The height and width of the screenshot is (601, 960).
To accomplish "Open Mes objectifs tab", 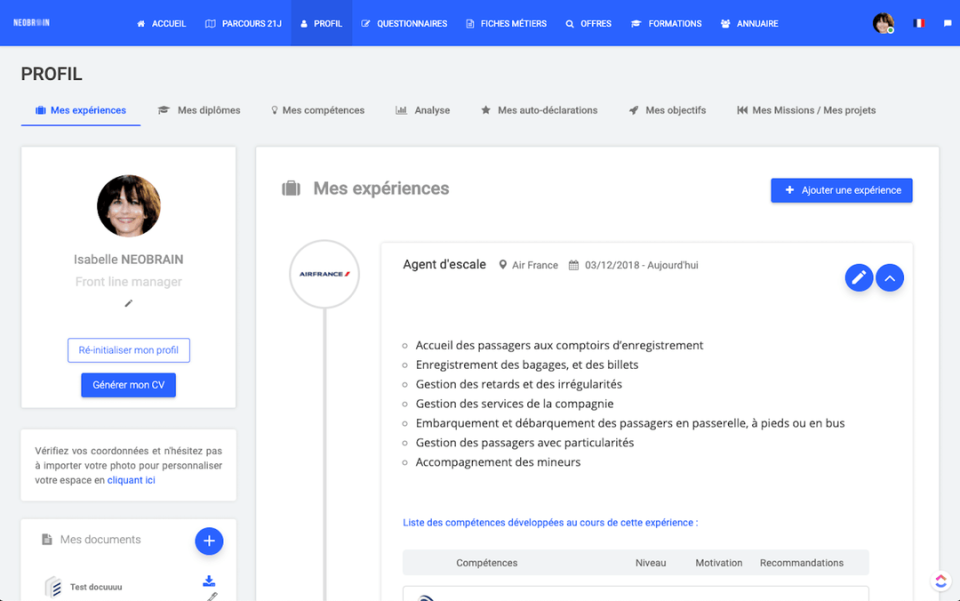I will click(x=667, y=110).
